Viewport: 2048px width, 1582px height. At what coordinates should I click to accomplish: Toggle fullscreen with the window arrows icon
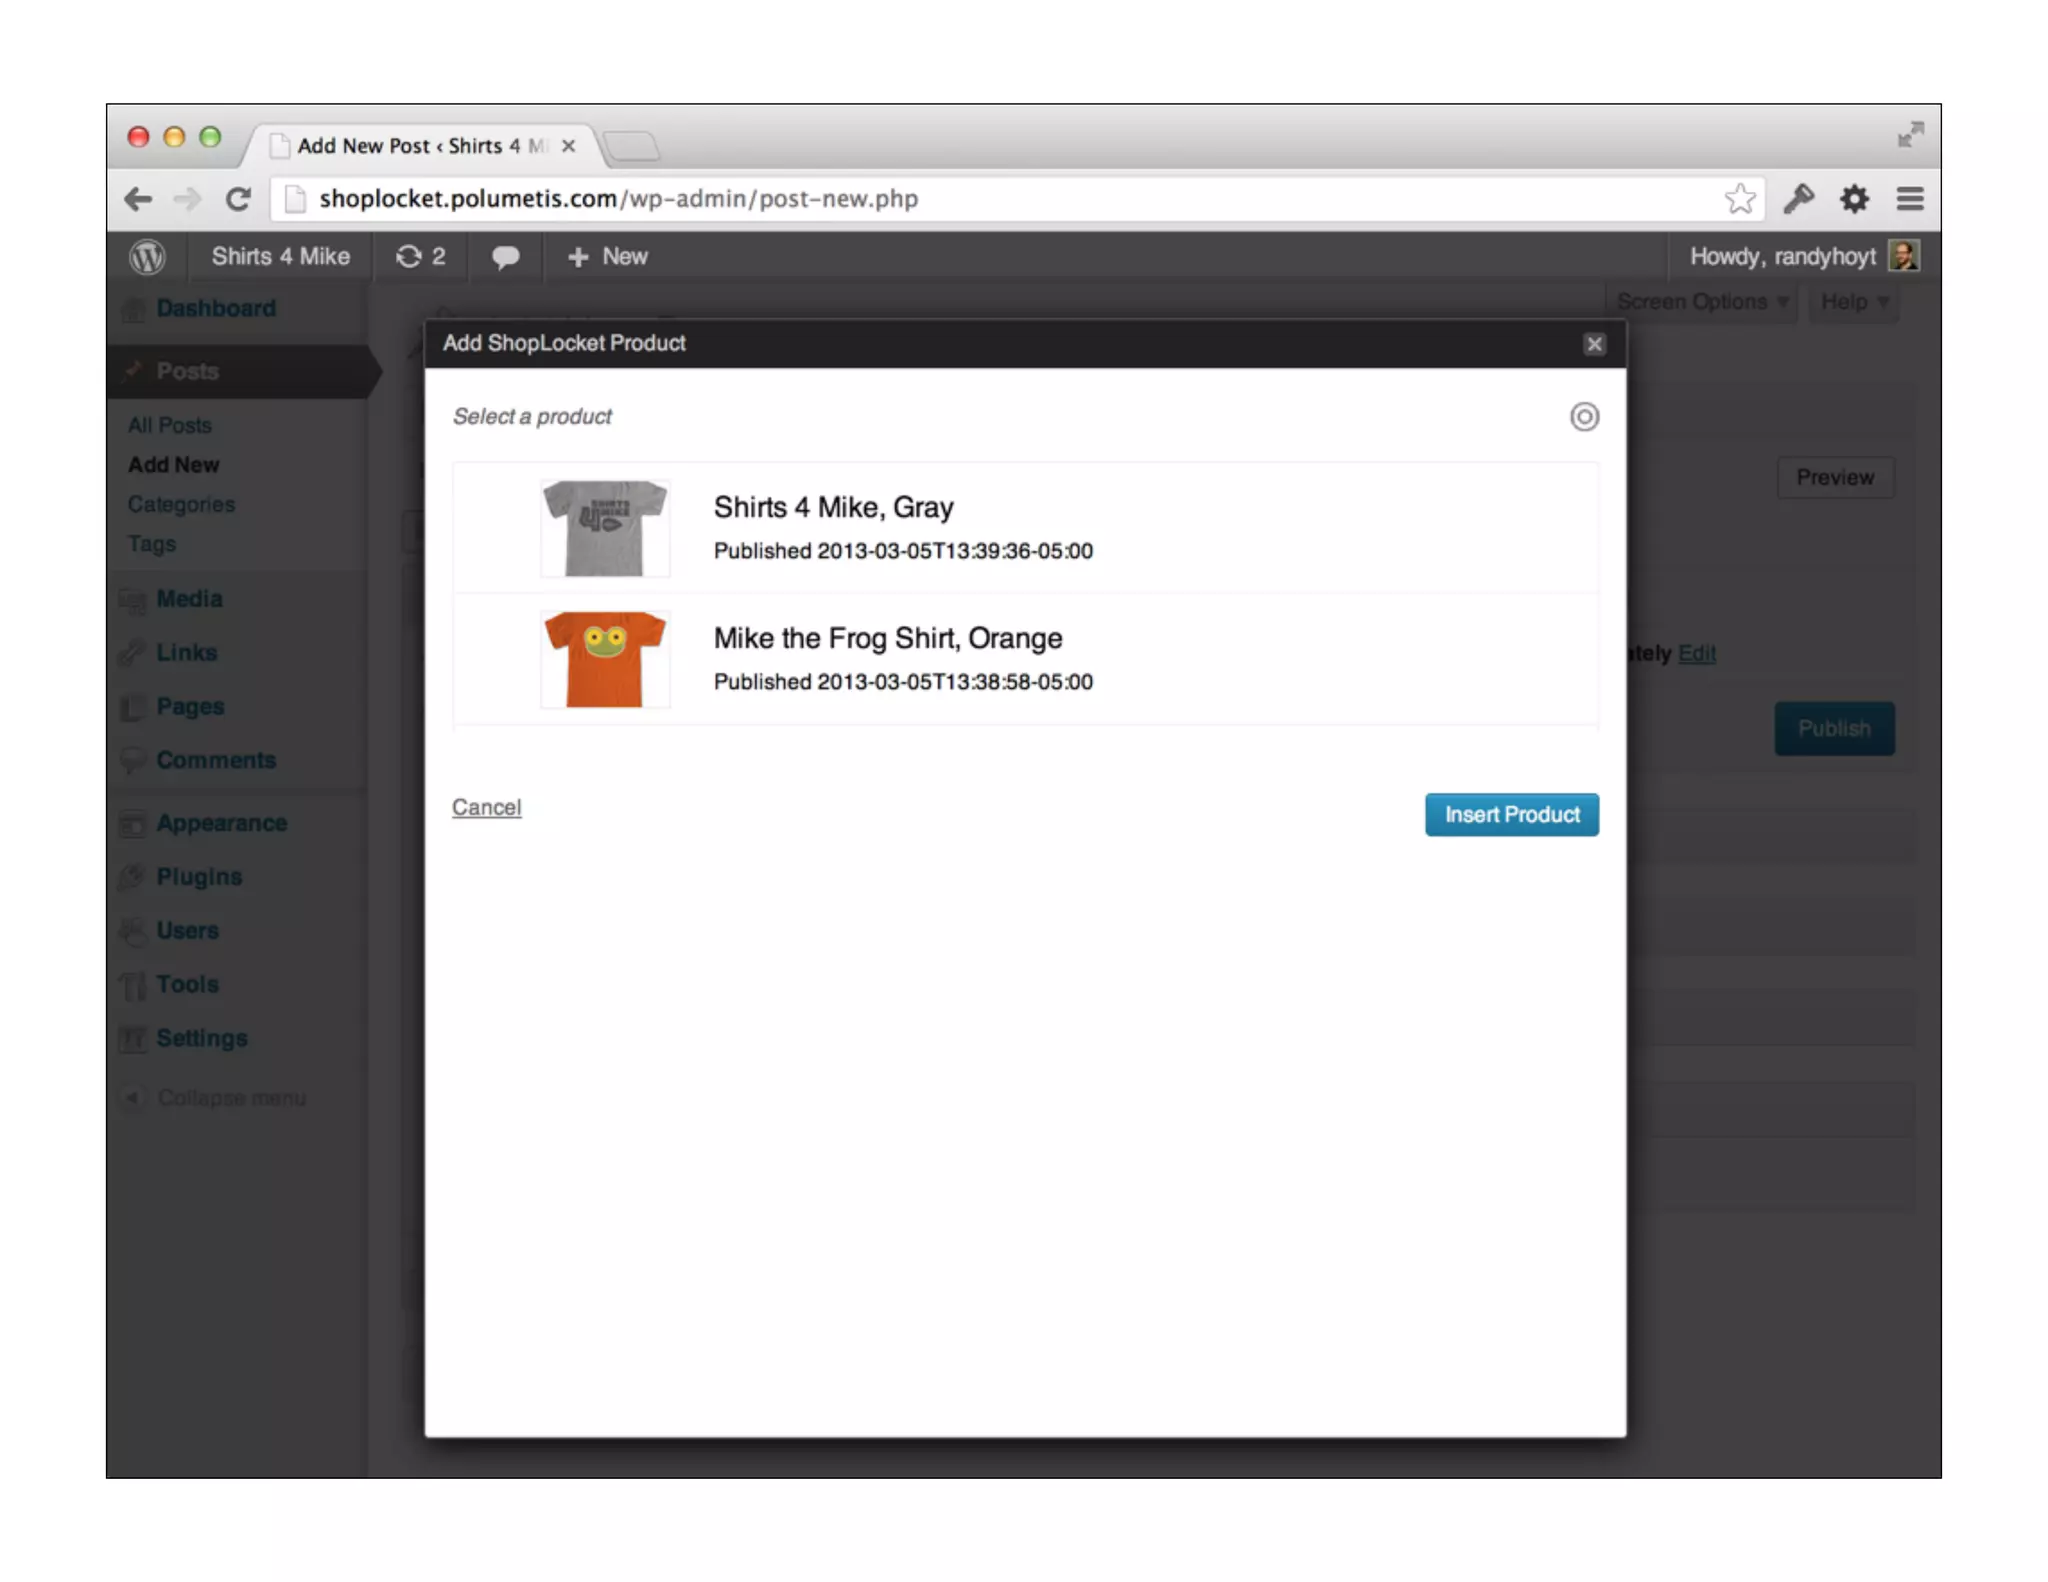1910,134
